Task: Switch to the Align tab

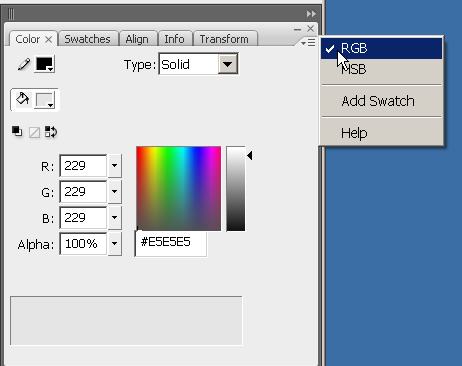Action: pyautogui.click(x=137, y=39)
